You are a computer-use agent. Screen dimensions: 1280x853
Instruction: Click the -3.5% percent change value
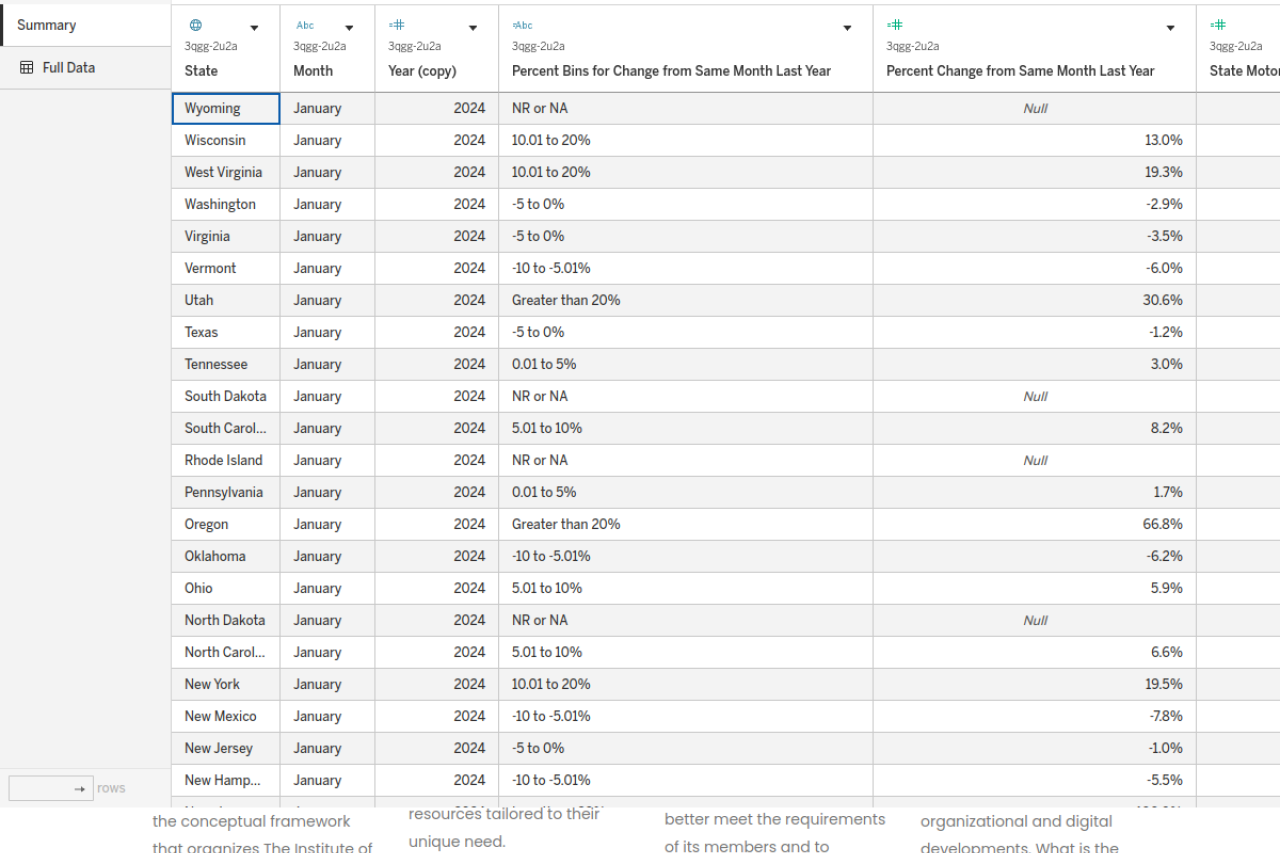pyautogui.click(x=1164, y=236)
